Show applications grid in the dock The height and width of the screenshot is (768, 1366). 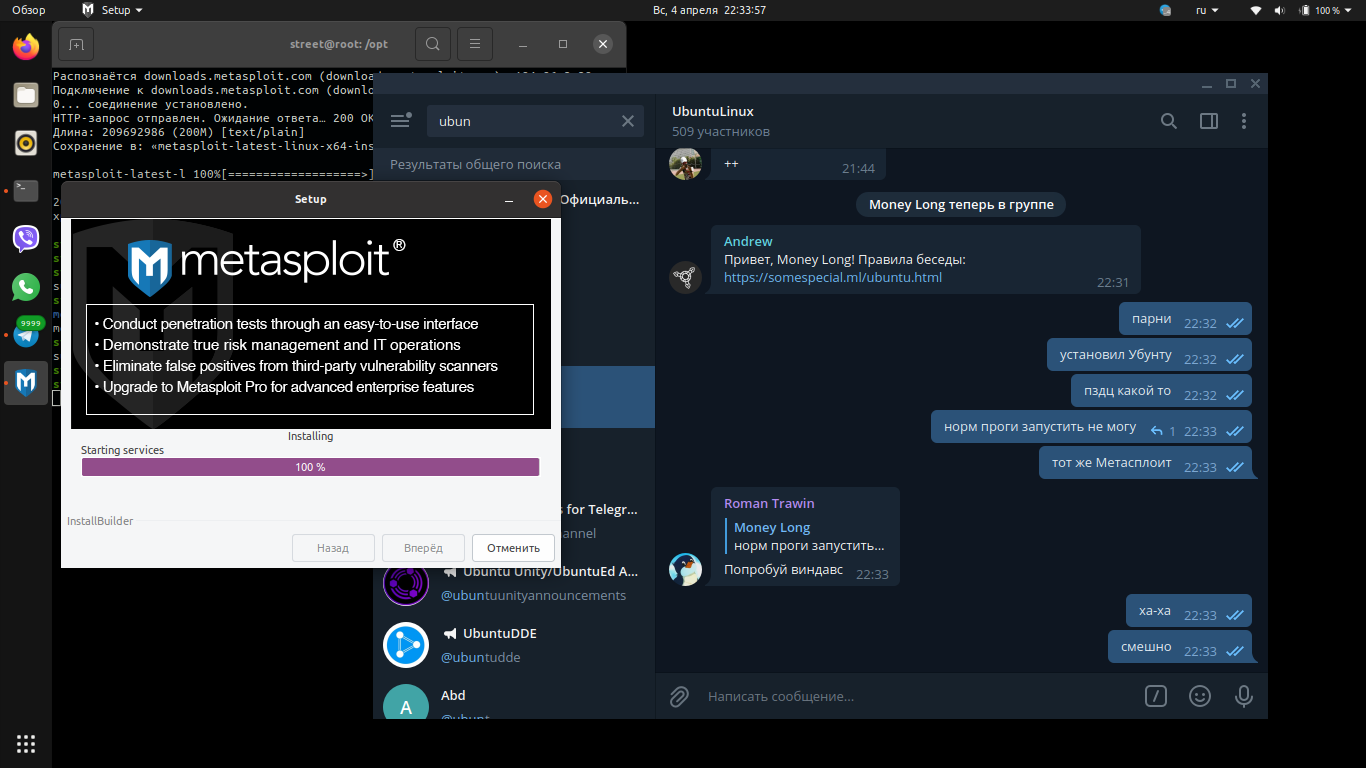(26, 743)
